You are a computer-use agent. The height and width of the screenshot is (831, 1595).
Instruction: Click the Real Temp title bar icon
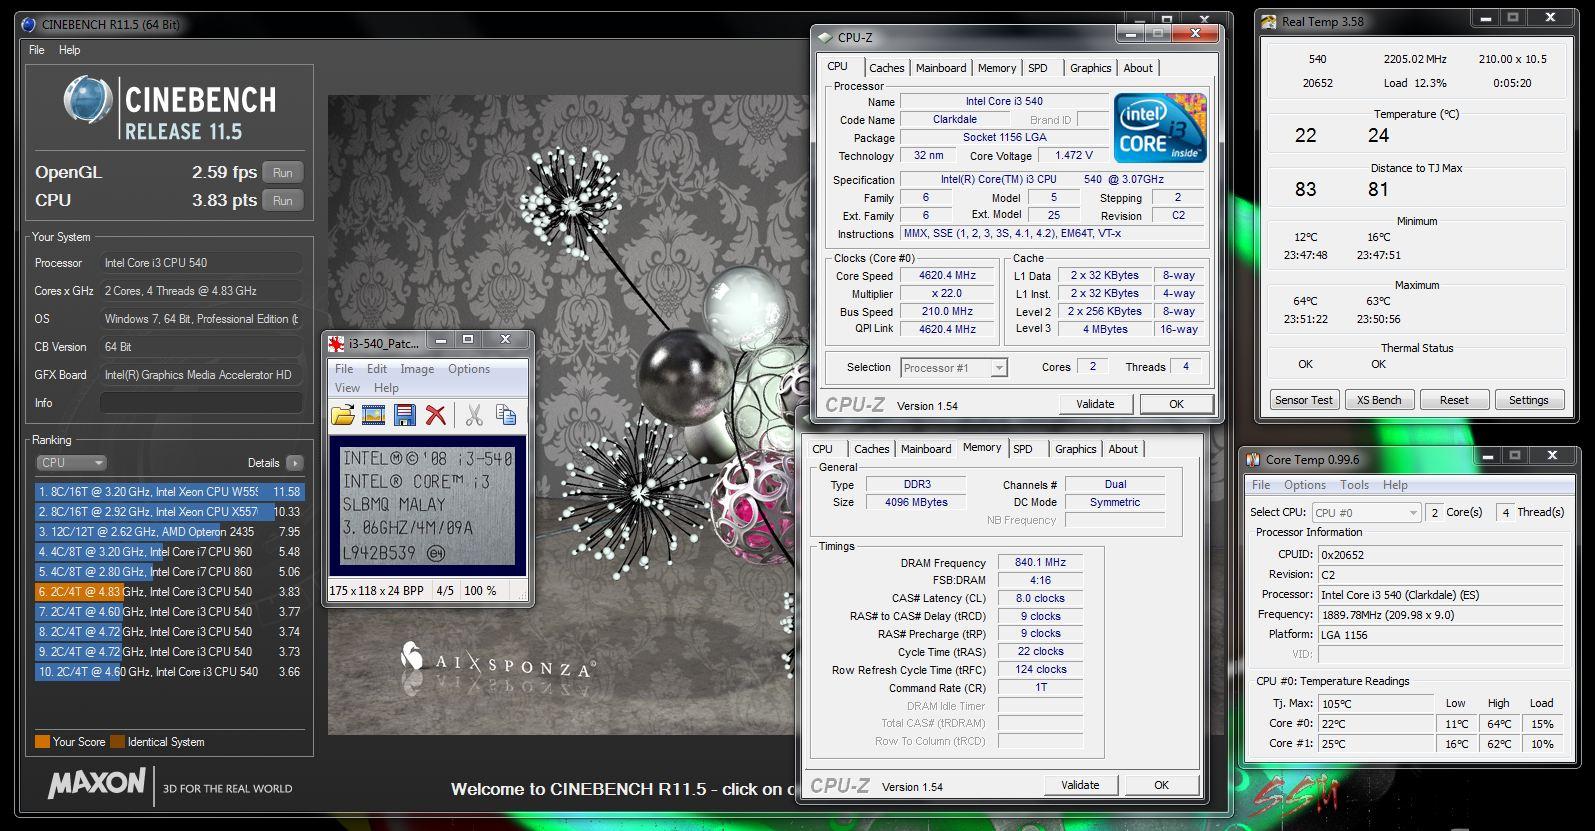click(1269, 22)
